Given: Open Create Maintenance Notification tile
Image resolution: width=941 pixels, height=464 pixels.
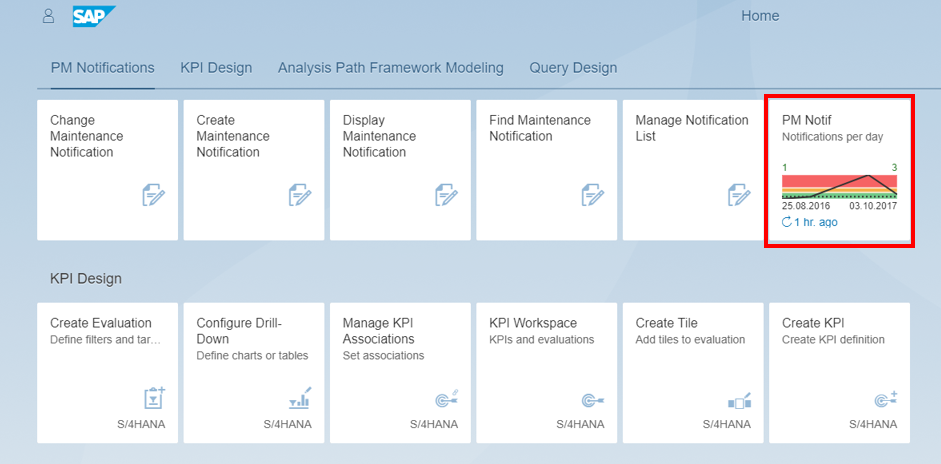Looking at the screenshot, I should point(254,170).
